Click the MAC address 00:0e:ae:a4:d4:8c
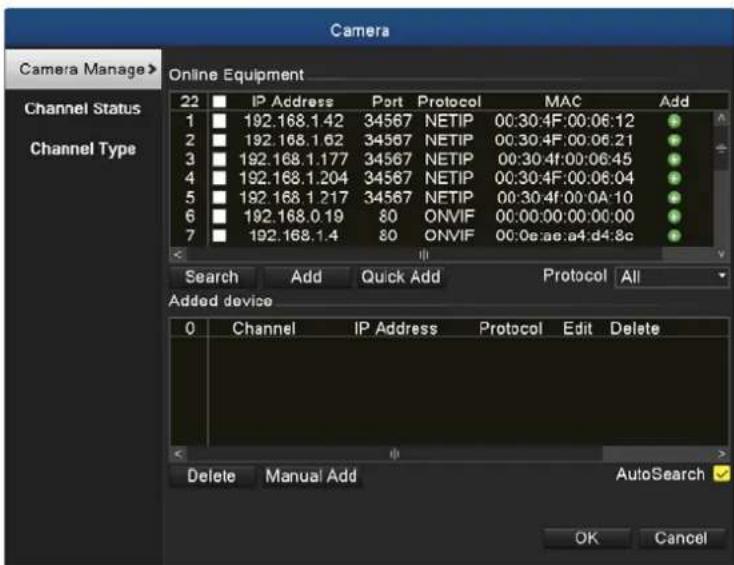Image resolution: width=734 pixels, height=565 pixels. click(x=565, y=235)
